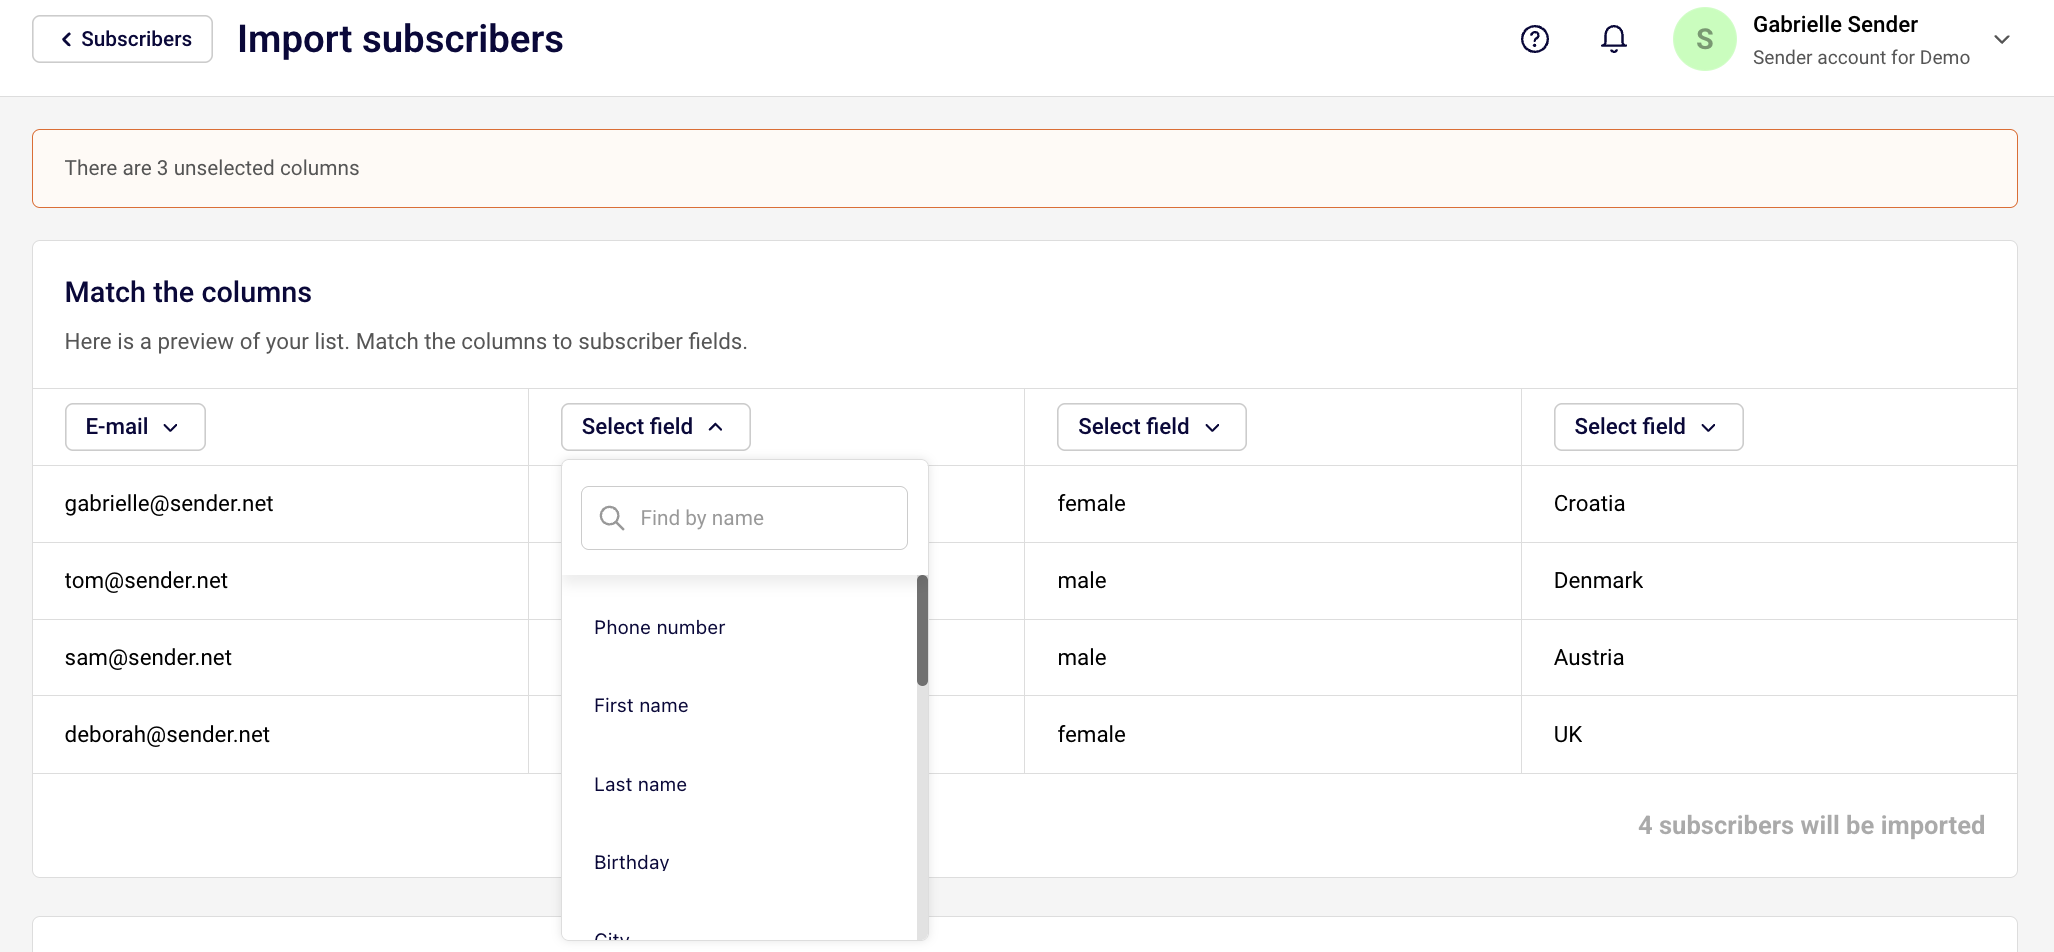Viewport: 2054px width, 952px height.
Task: Click the green S profile avatar
Action: (1704, 39)
